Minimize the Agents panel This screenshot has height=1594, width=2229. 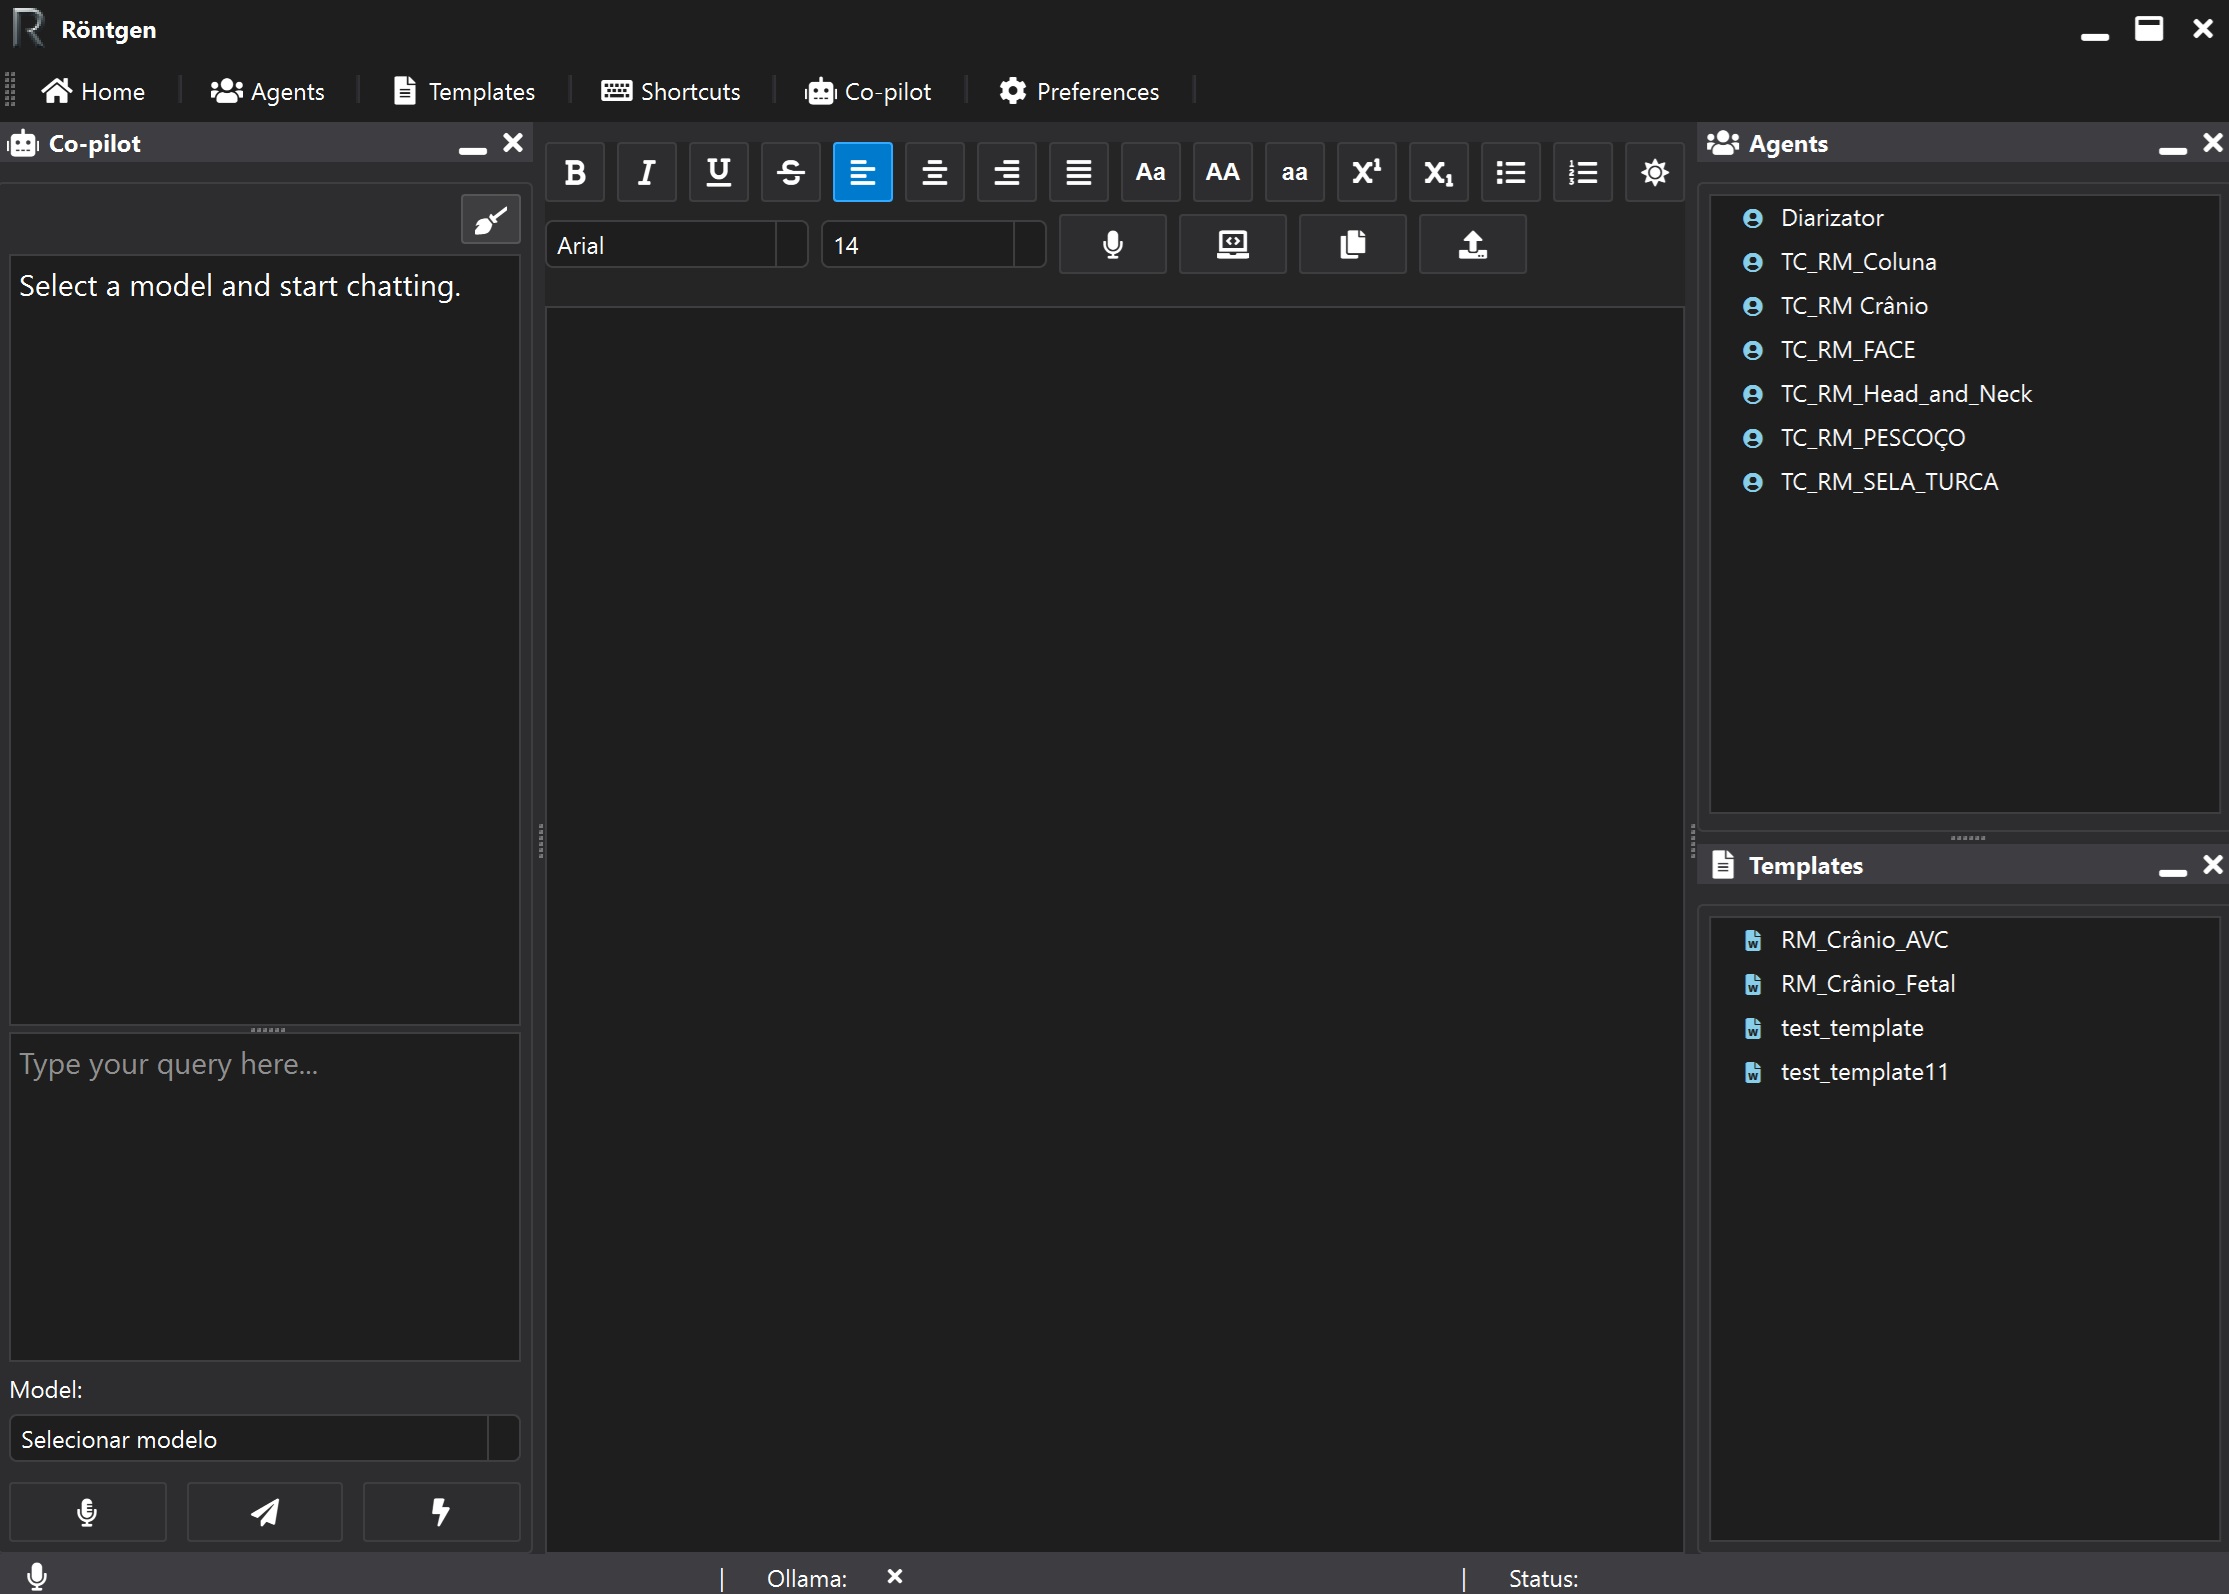coord(2173,148)
